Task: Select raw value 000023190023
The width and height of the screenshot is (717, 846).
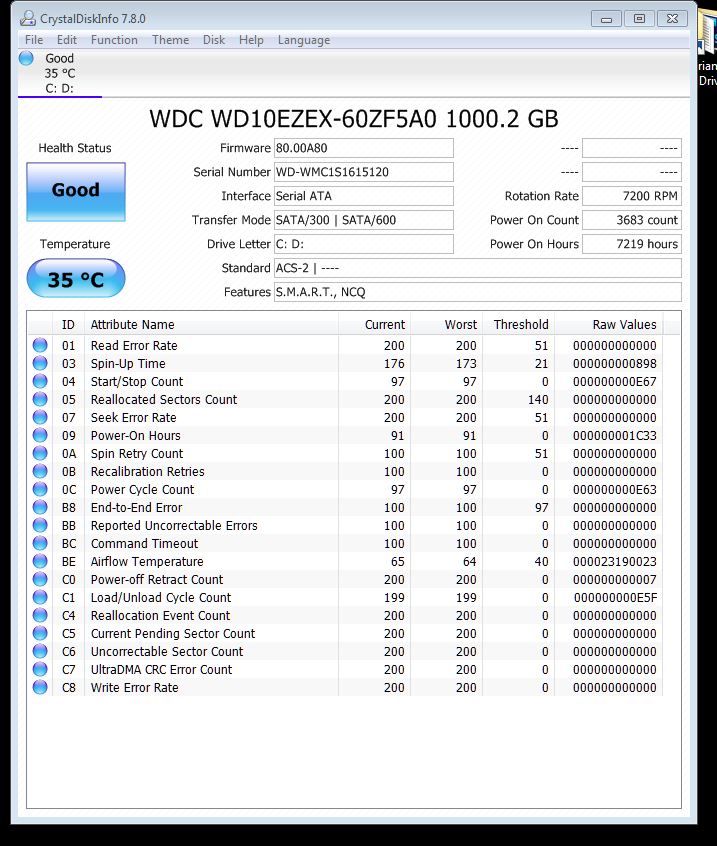Action: (x=614, y=562)
